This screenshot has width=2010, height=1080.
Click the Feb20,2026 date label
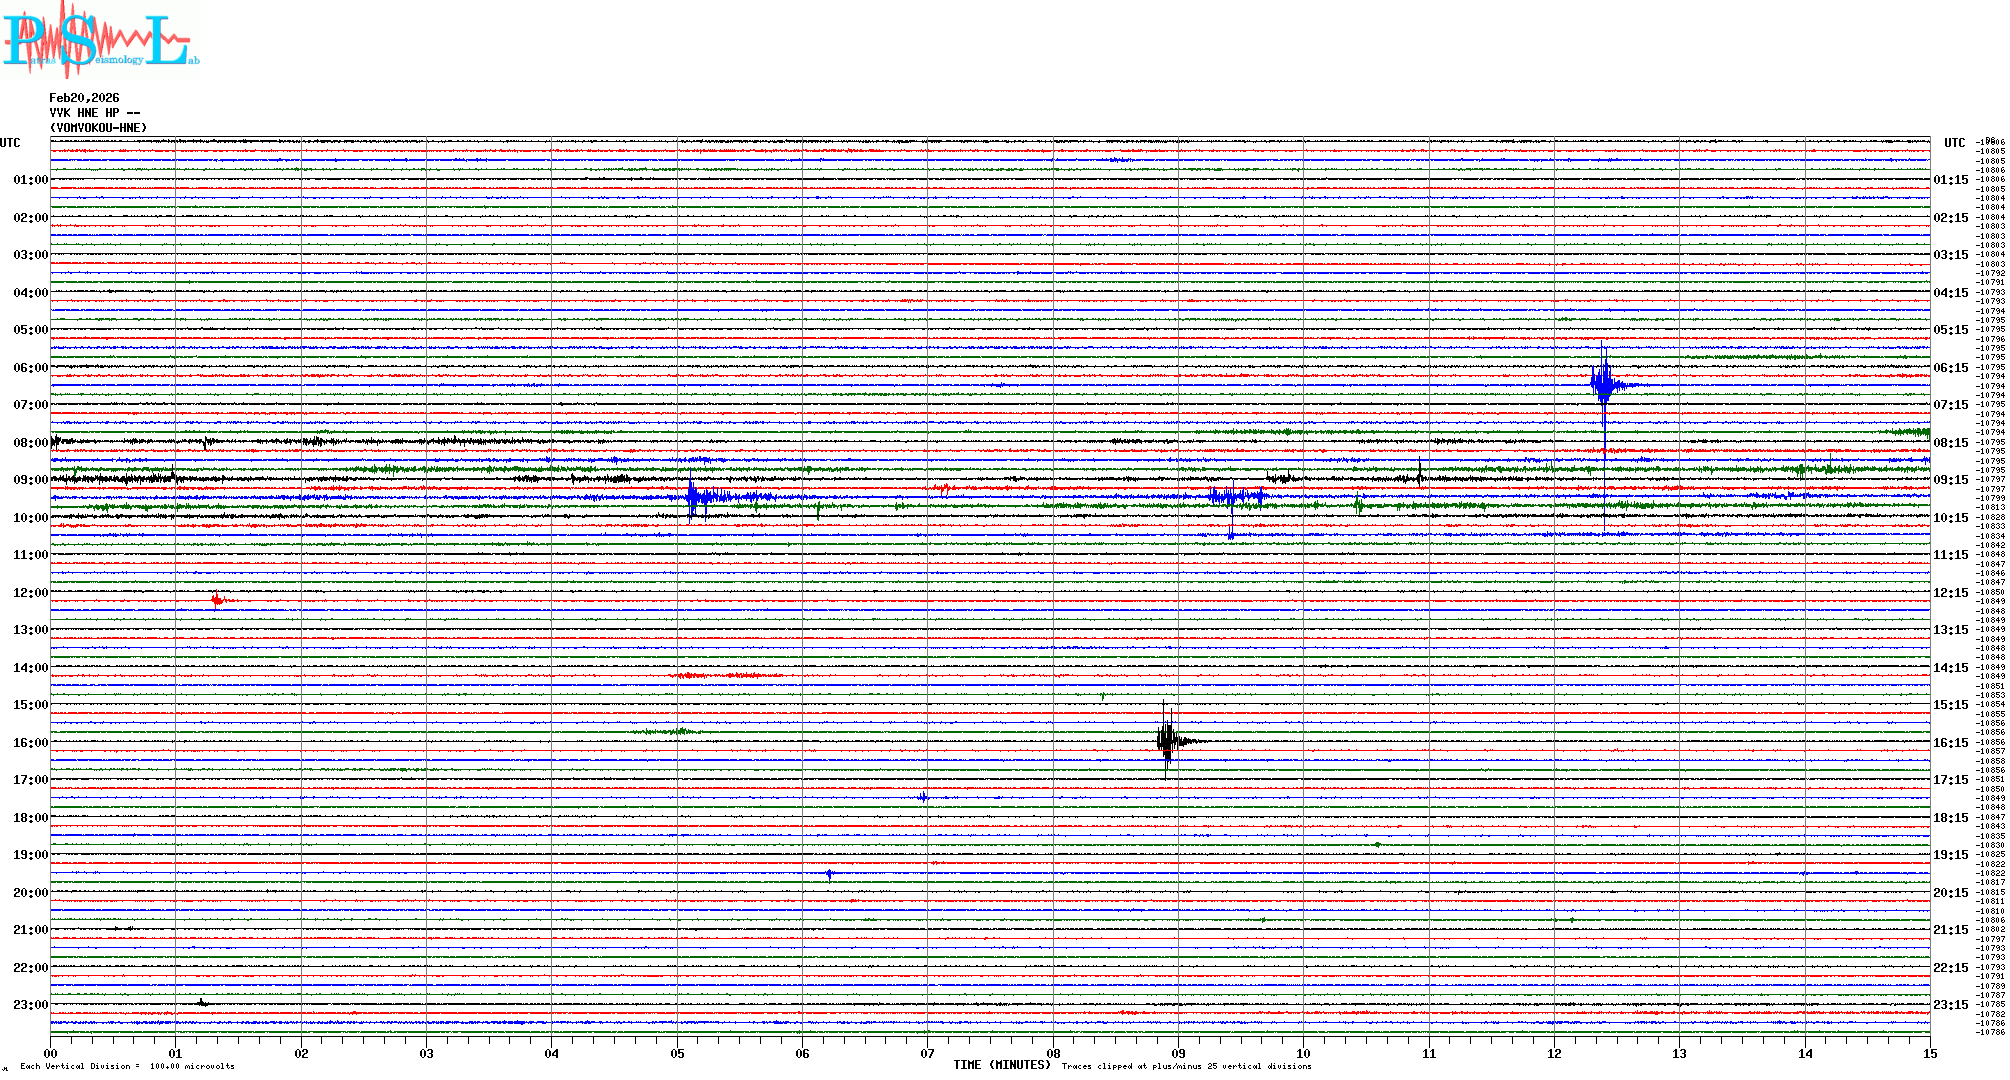(x=84, y=98)
